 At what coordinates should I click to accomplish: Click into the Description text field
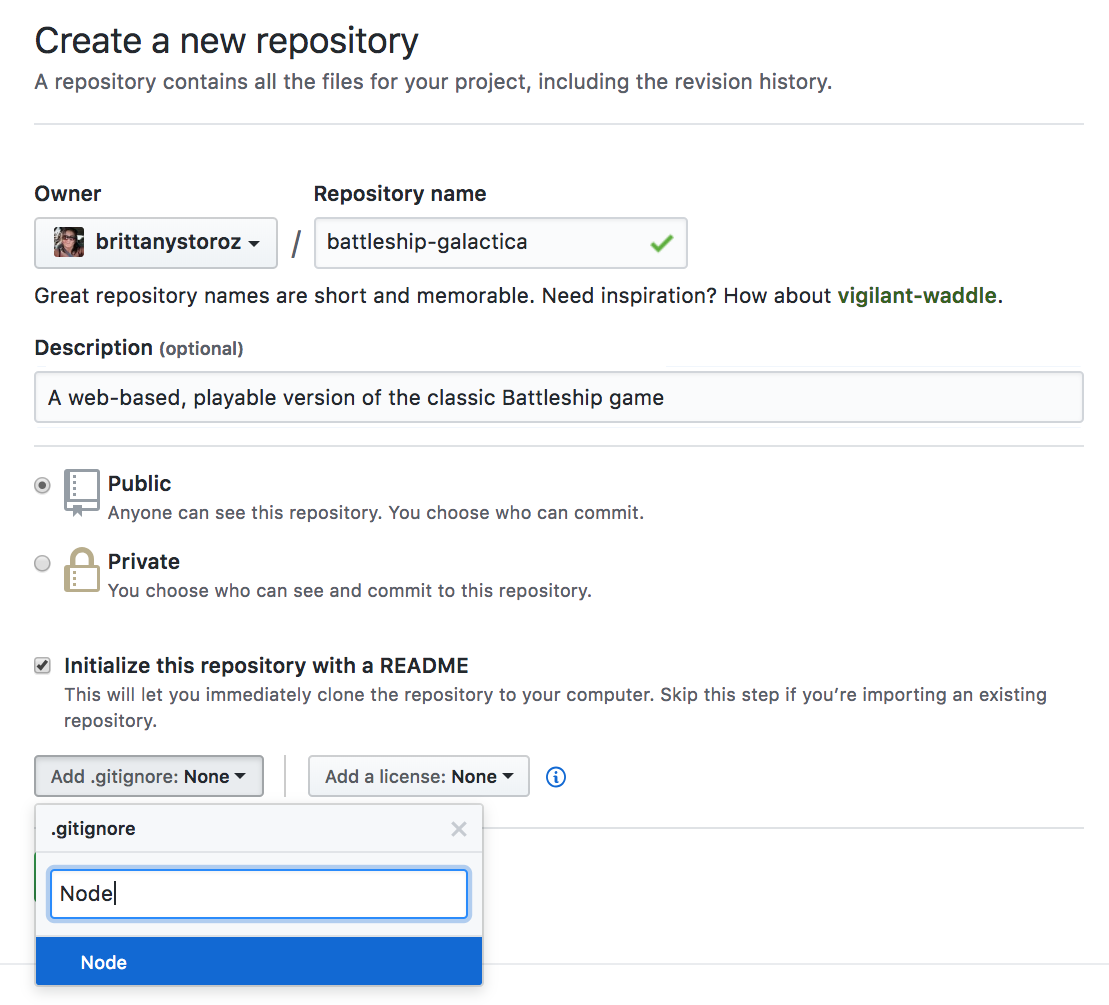point(558,398)
